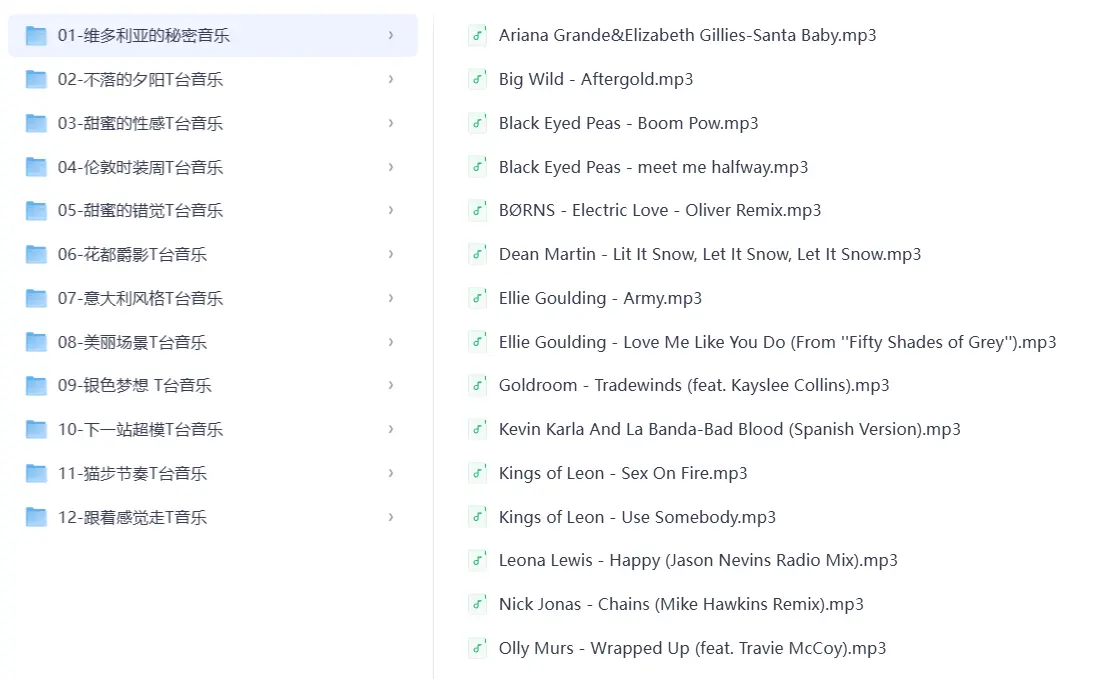Click folder icon of 10-下一站超模T台音乐
Screen dimensions: 1113x679
36,430
